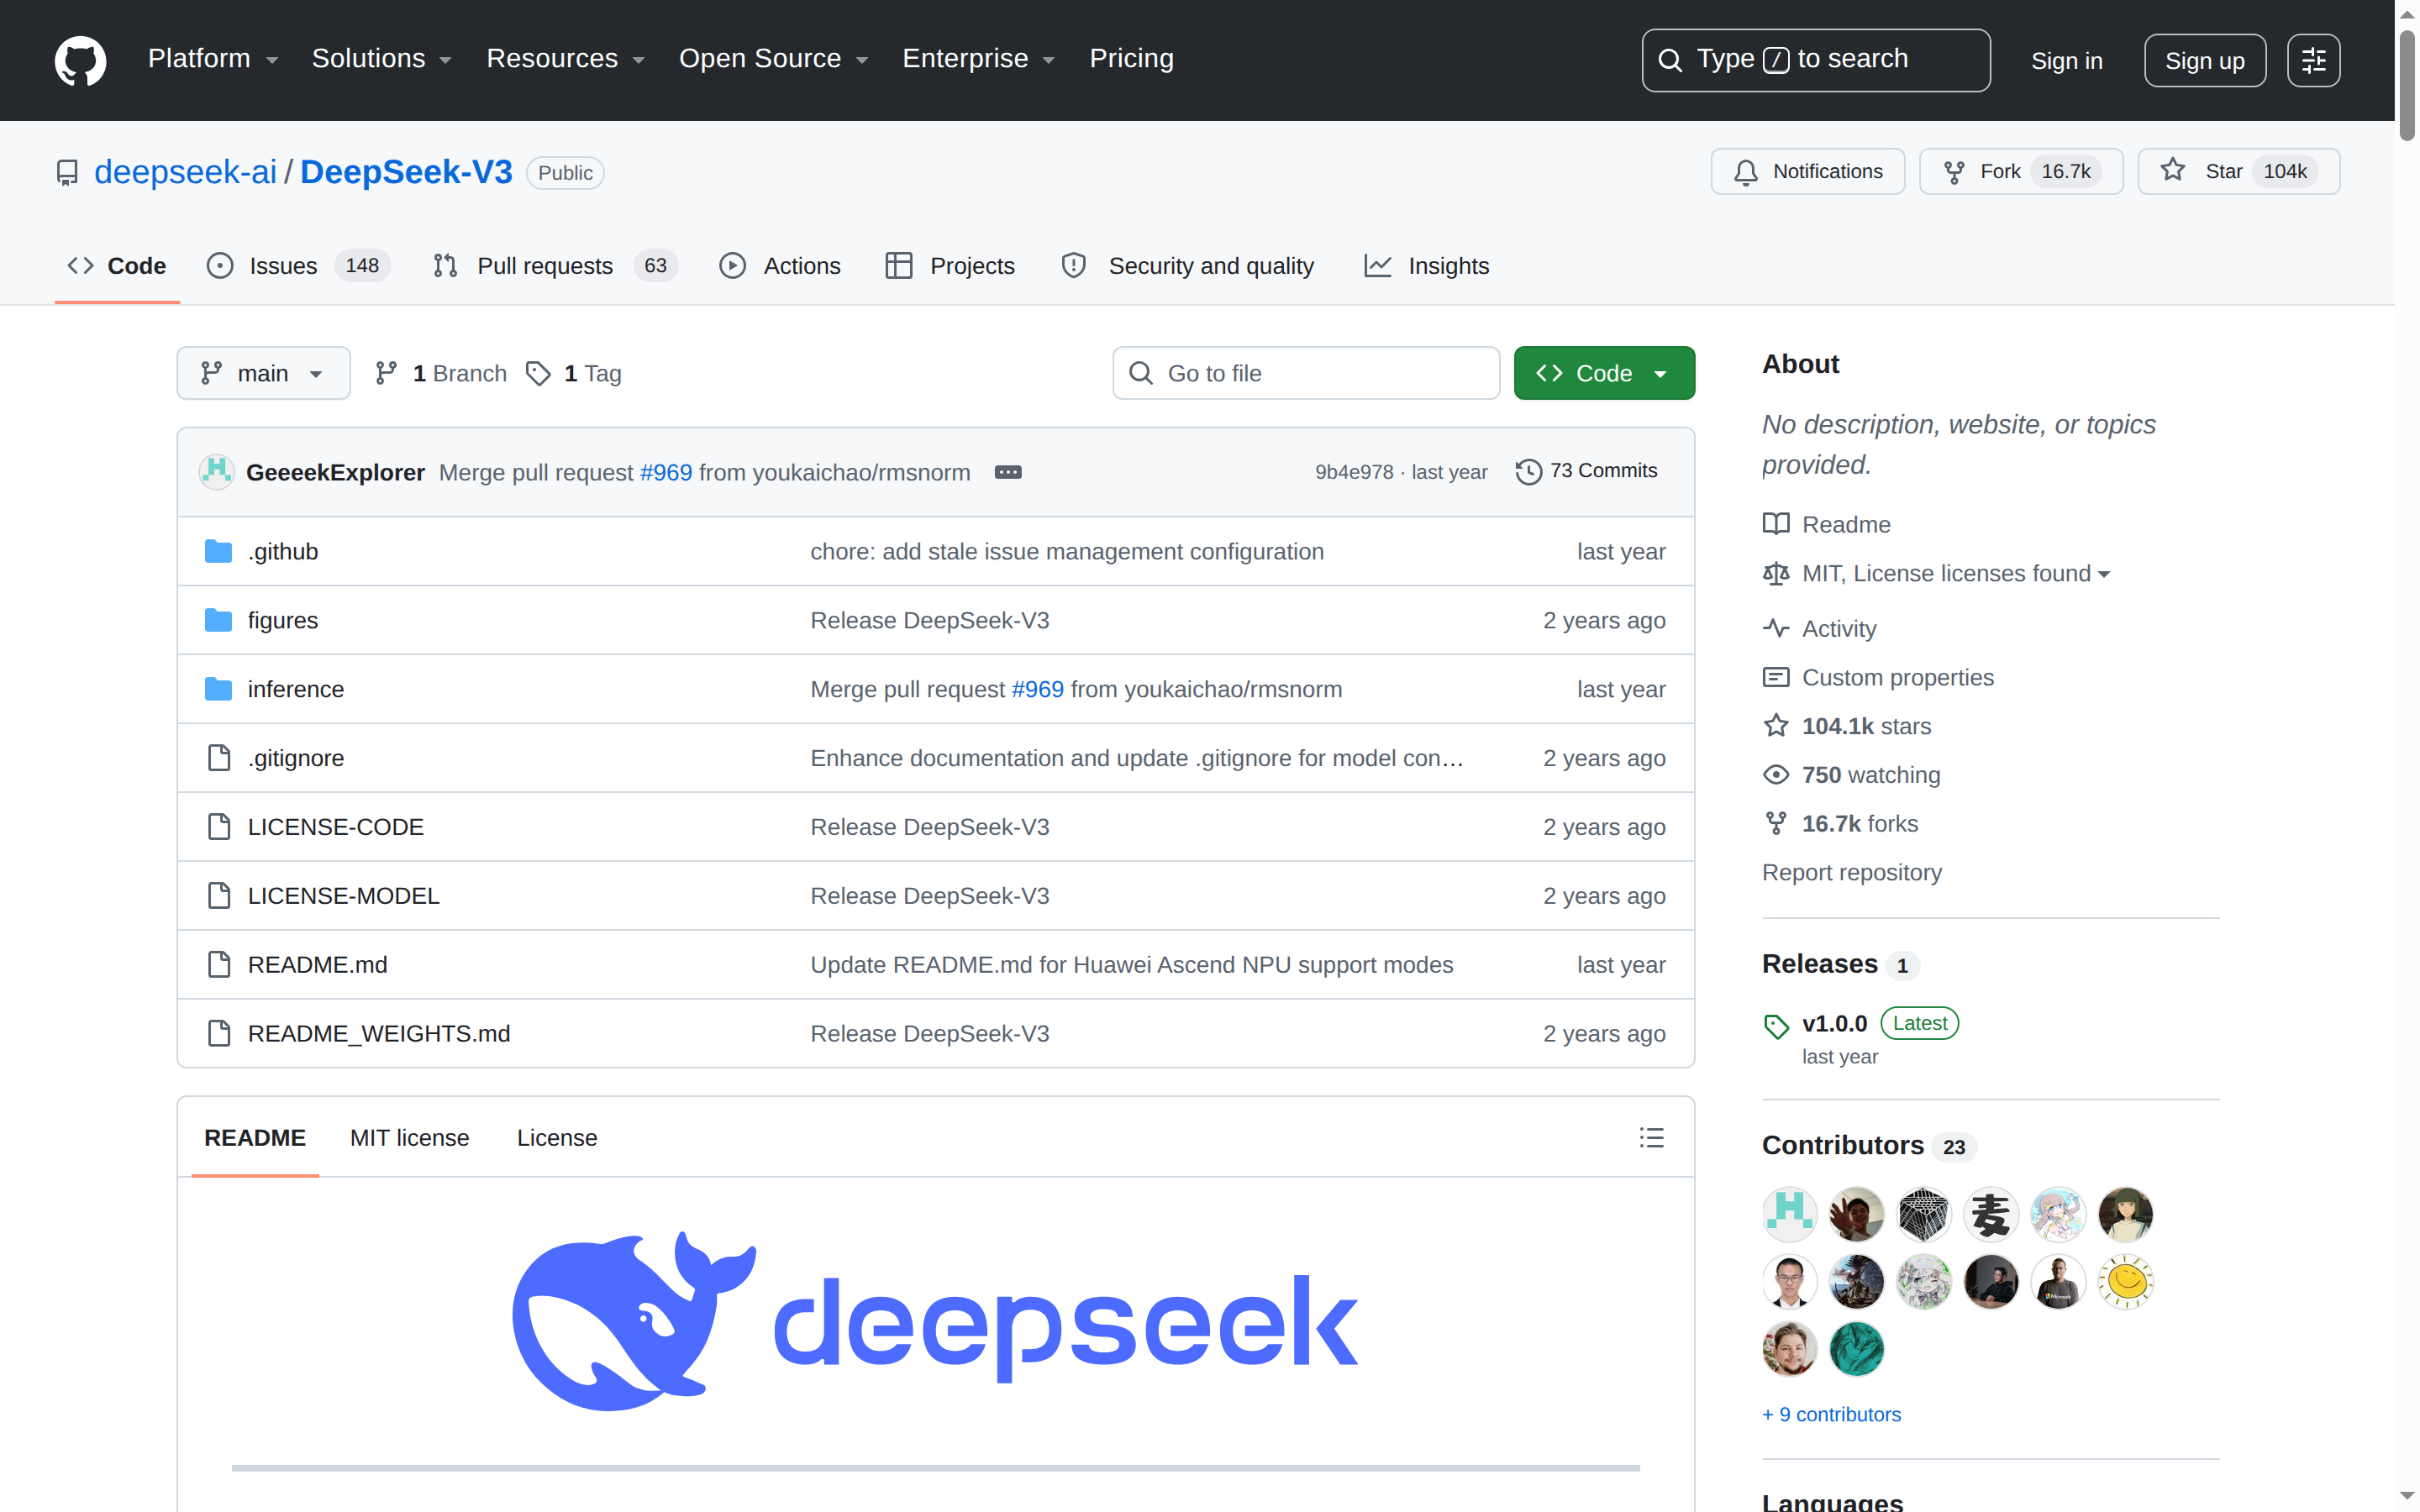Click the GitHub Octocat logo

coord(80,60)
